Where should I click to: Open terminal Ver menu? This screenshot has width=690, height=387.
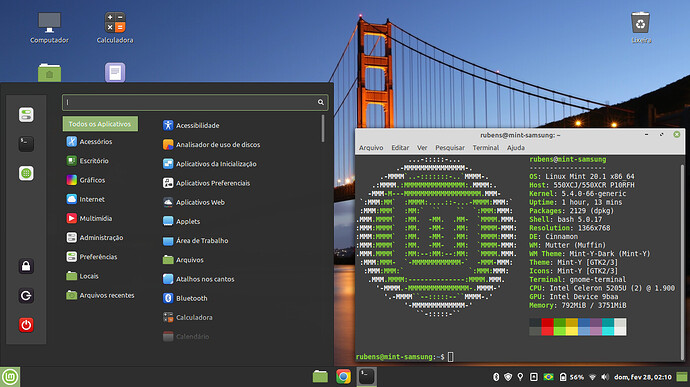pyautogui.click(x=422, y=147)
